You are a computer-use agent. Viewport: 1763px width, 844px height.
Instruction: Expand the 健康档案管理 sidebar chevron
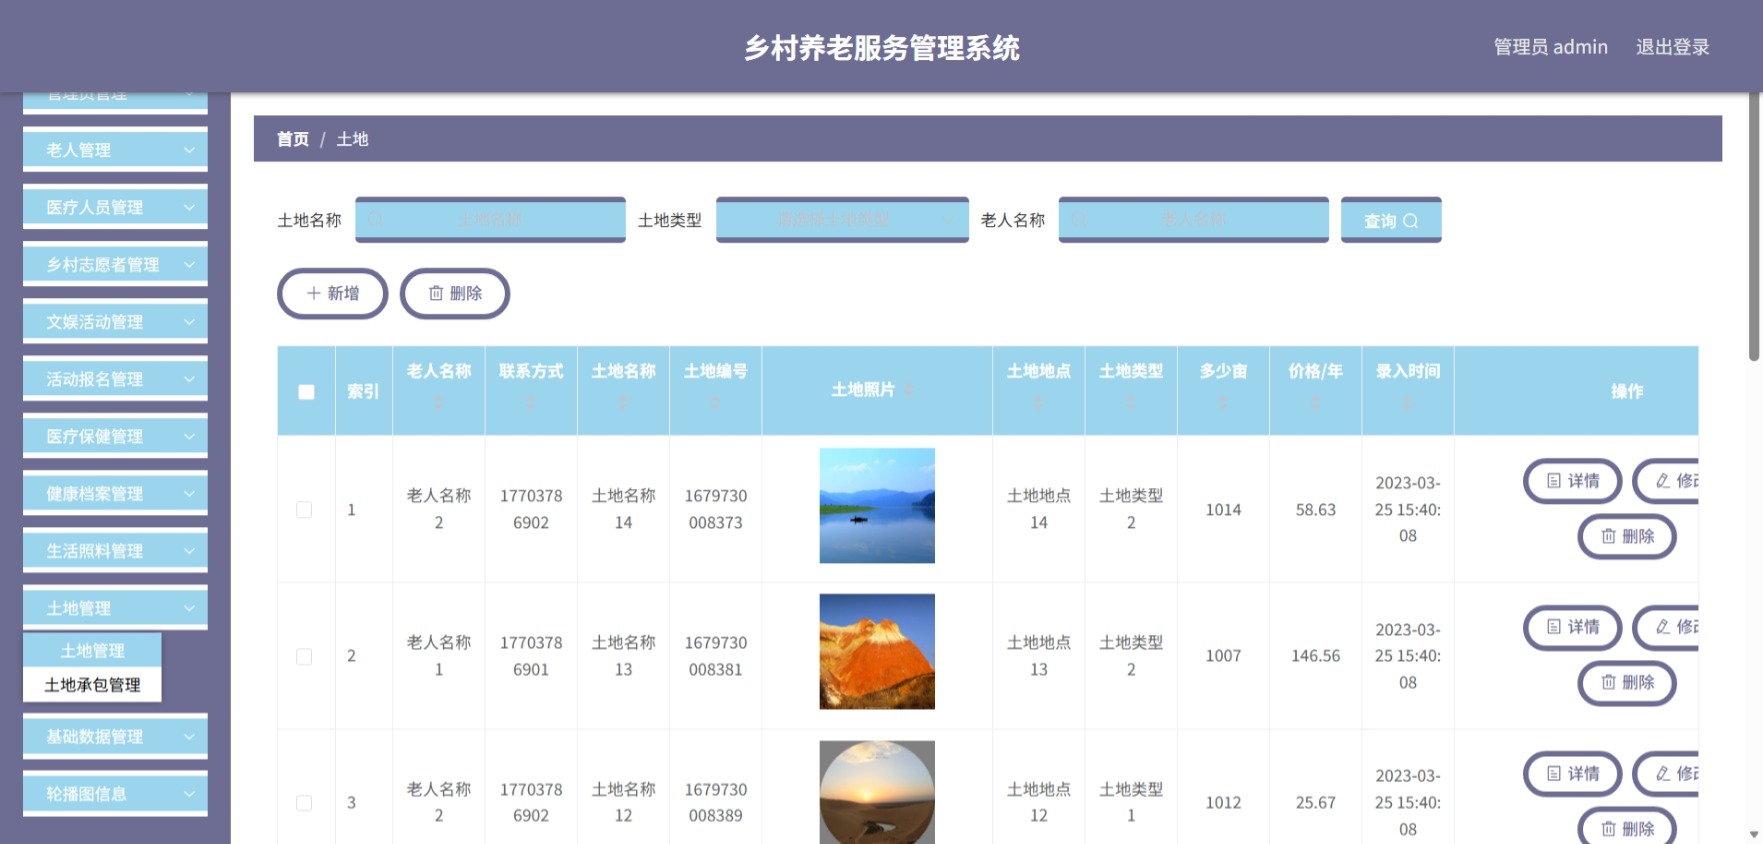189,493
